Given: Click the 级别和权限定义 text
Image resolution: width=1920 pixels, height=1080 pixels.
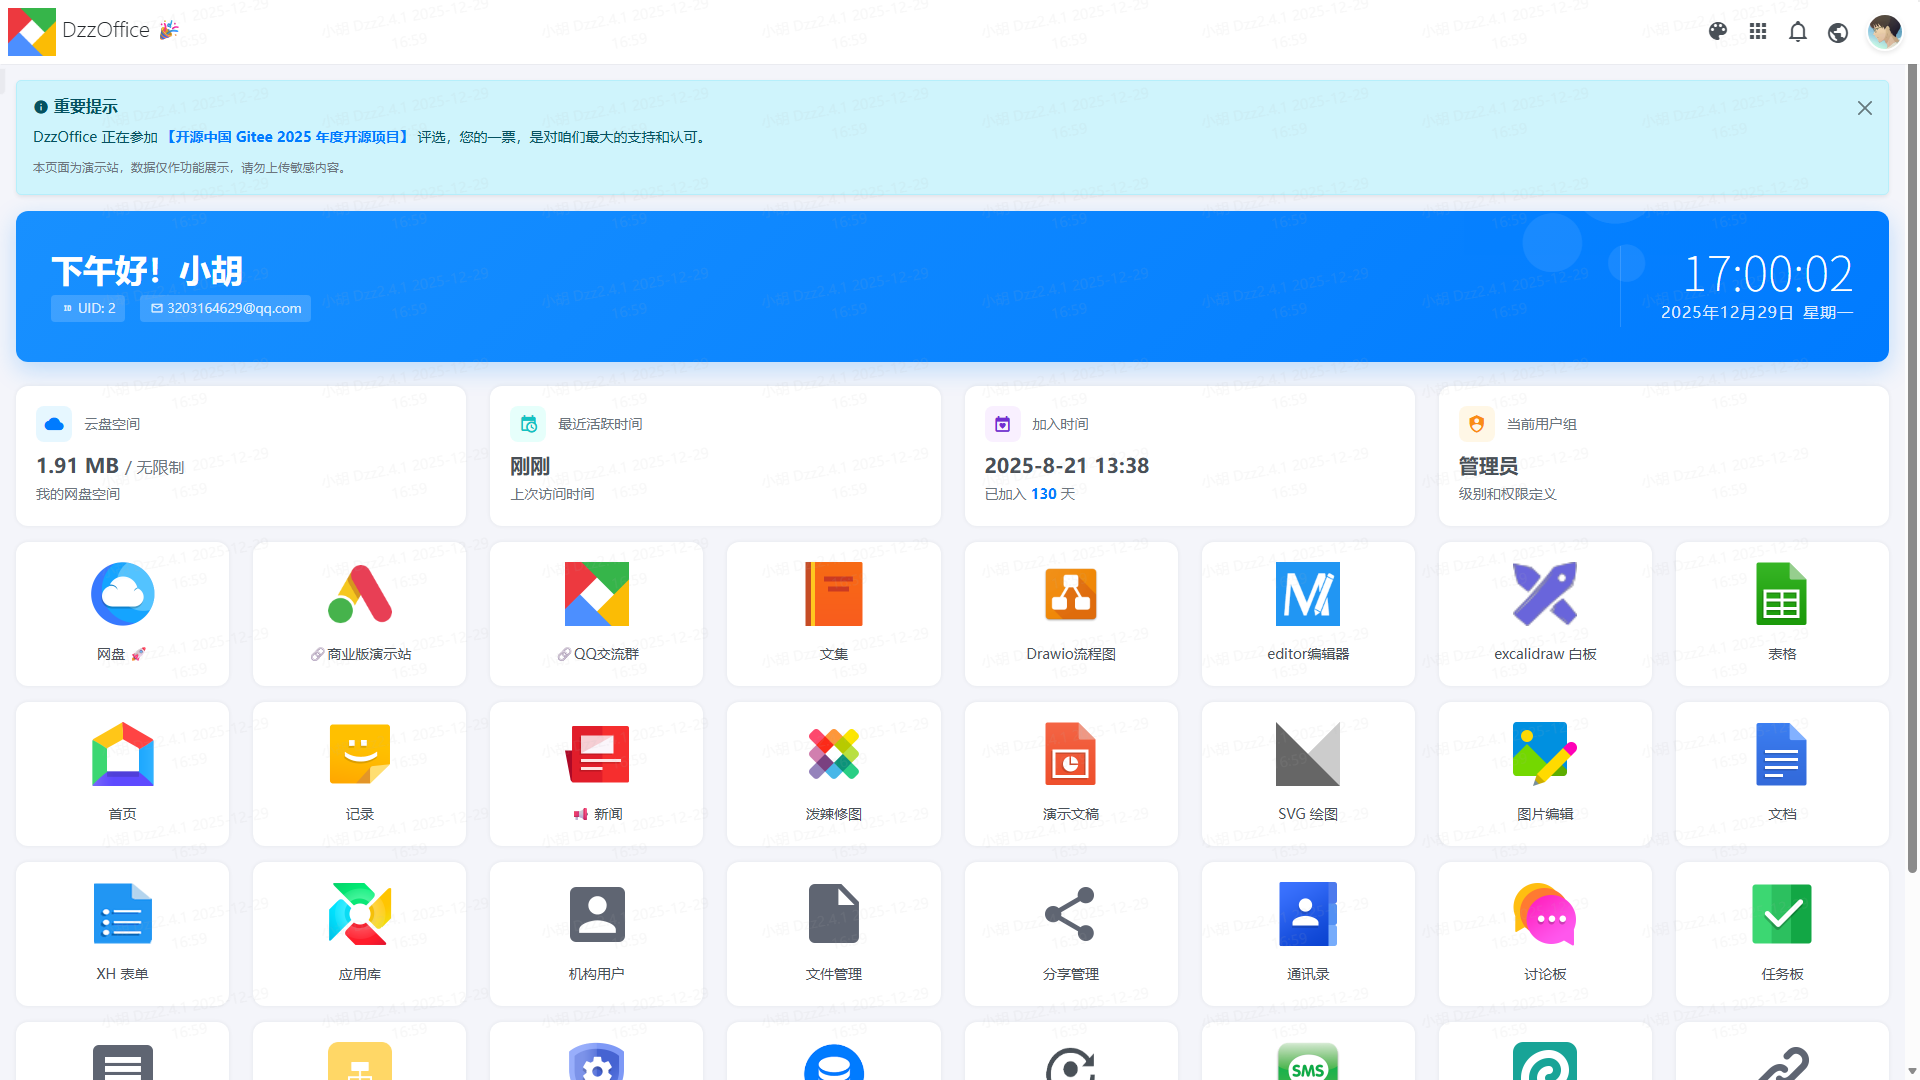Looking at the screenshot, I should 1508,494.
